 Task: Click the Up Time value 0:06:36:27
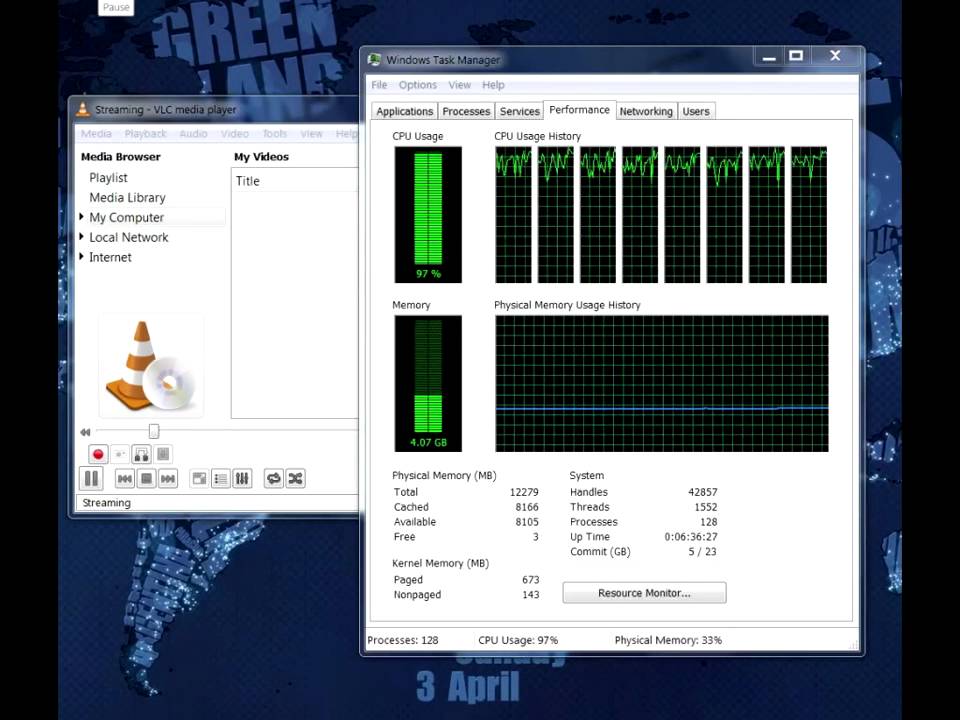(x=691, y=536)
